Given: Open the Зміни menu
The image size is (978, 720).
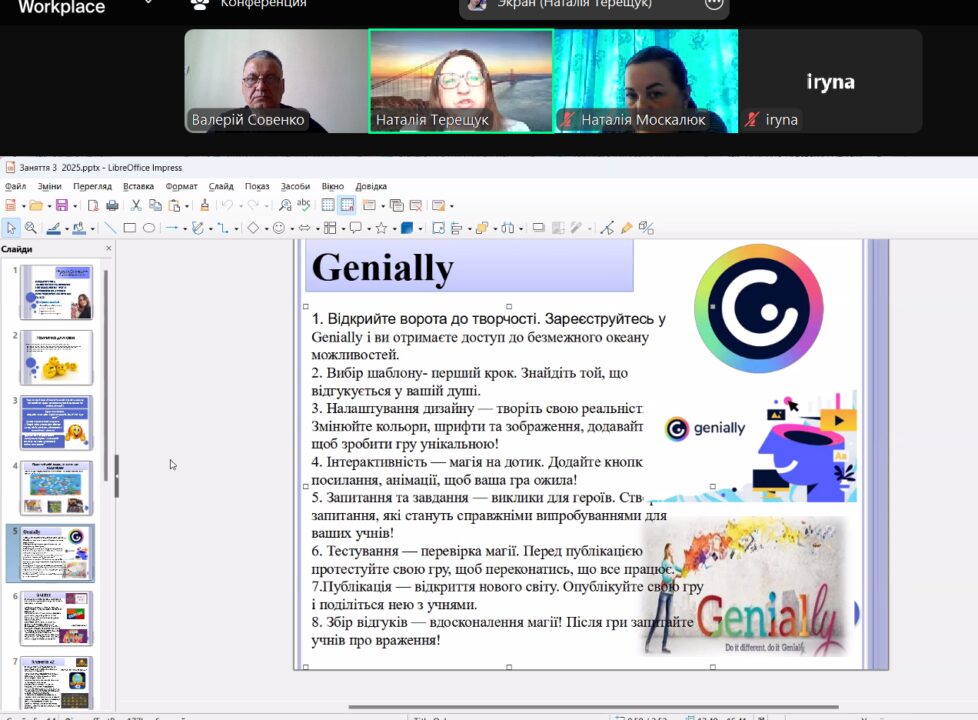Looking at the screenshot, I should [x=49, y=186].
